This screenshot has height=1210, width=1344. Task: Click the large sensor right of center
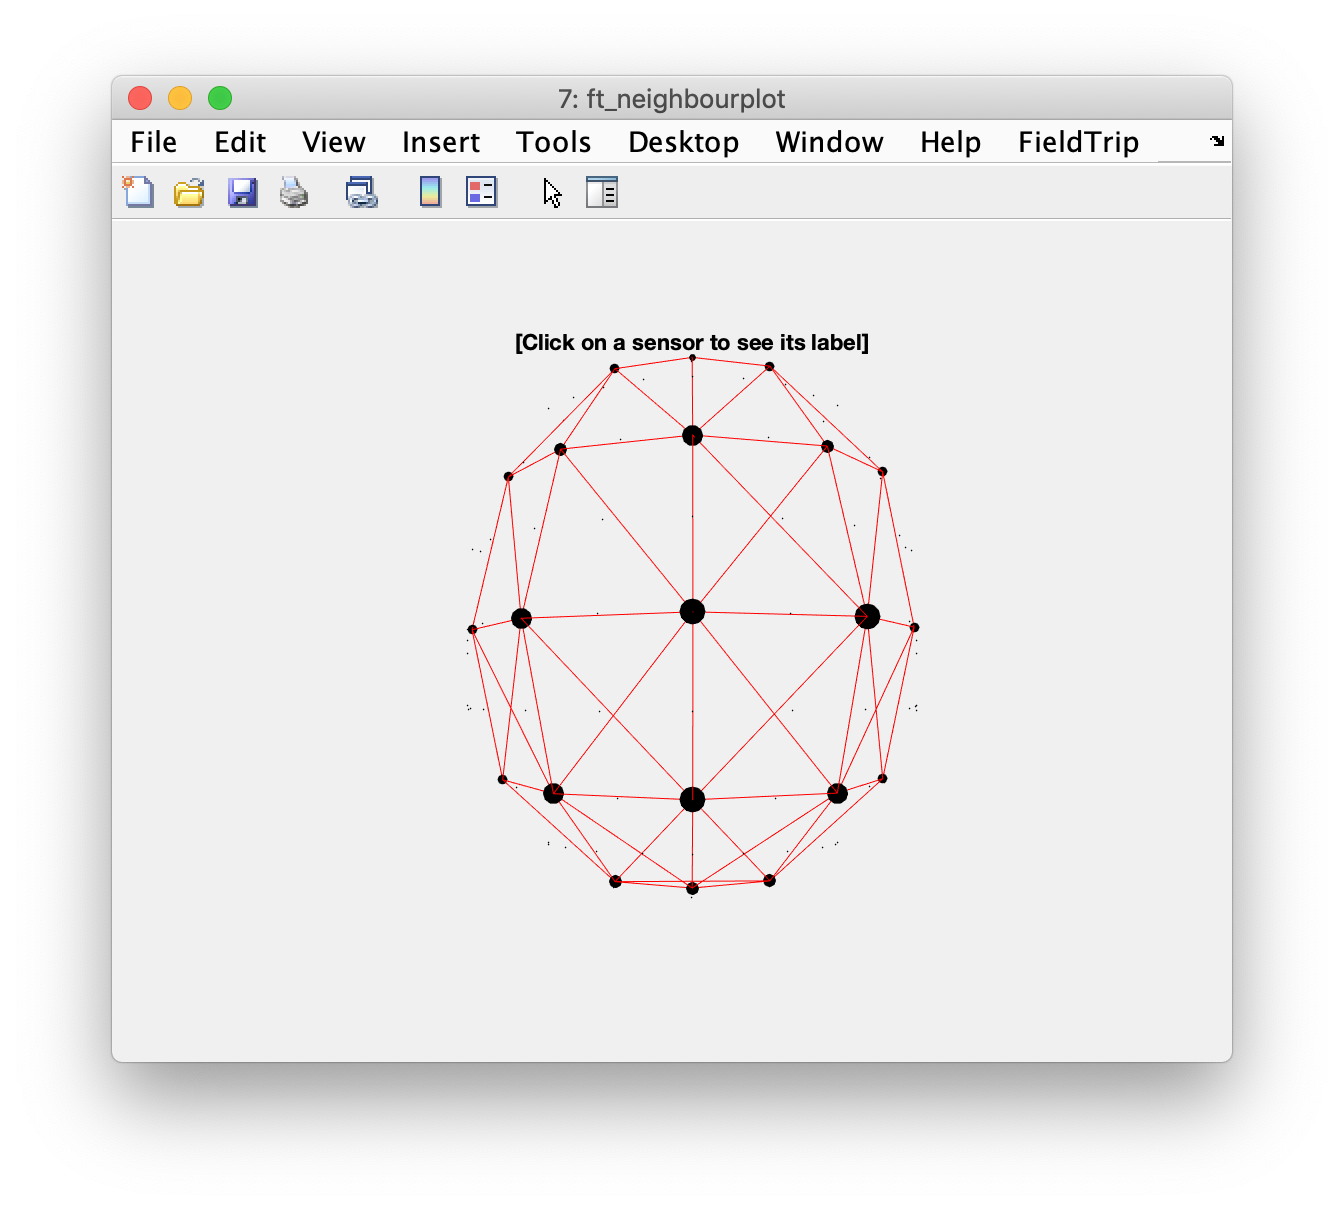click(x=867, y=616)
